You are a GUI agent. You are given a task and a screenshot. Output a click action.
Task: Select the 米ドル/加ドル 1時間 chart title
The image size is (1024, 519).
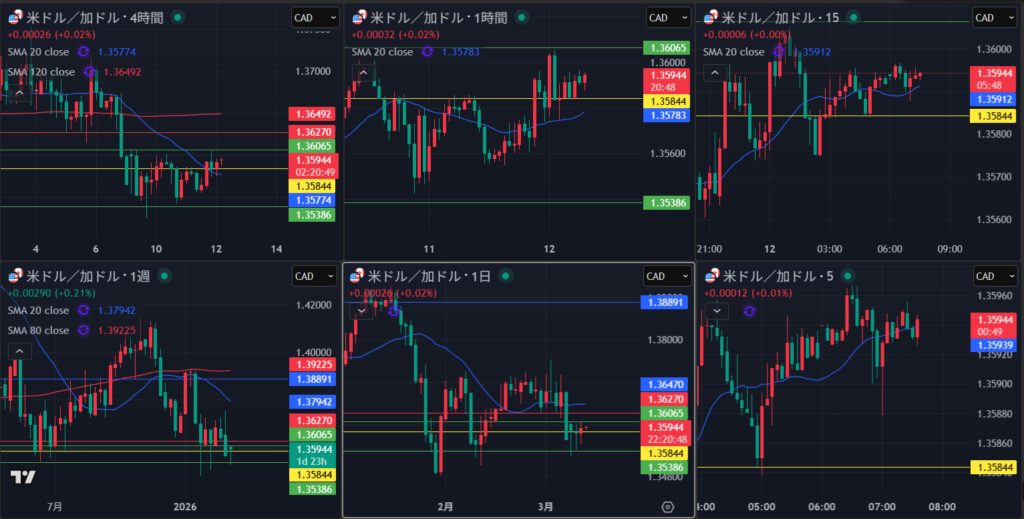[438, 18]
